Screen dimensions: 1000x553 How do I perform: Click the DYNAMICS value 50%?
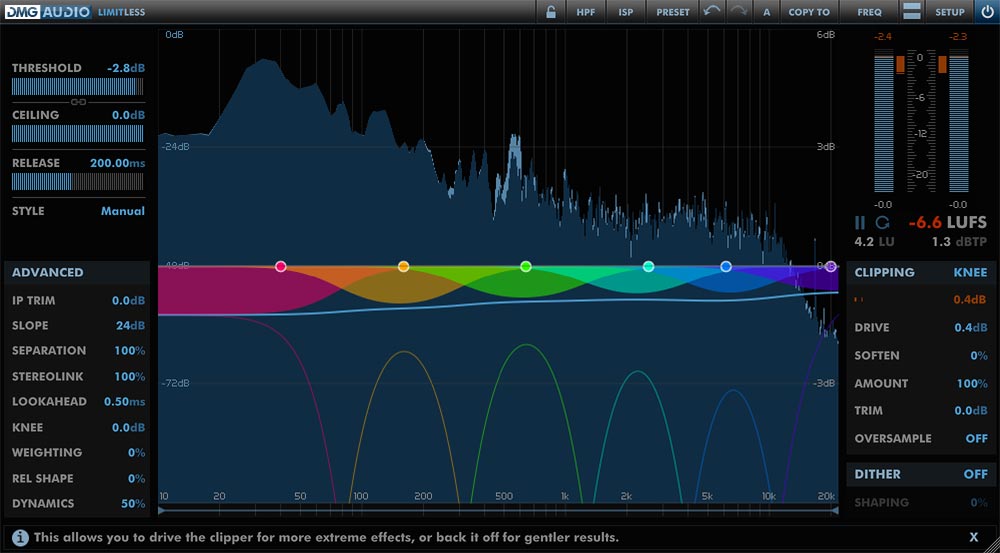133,503
